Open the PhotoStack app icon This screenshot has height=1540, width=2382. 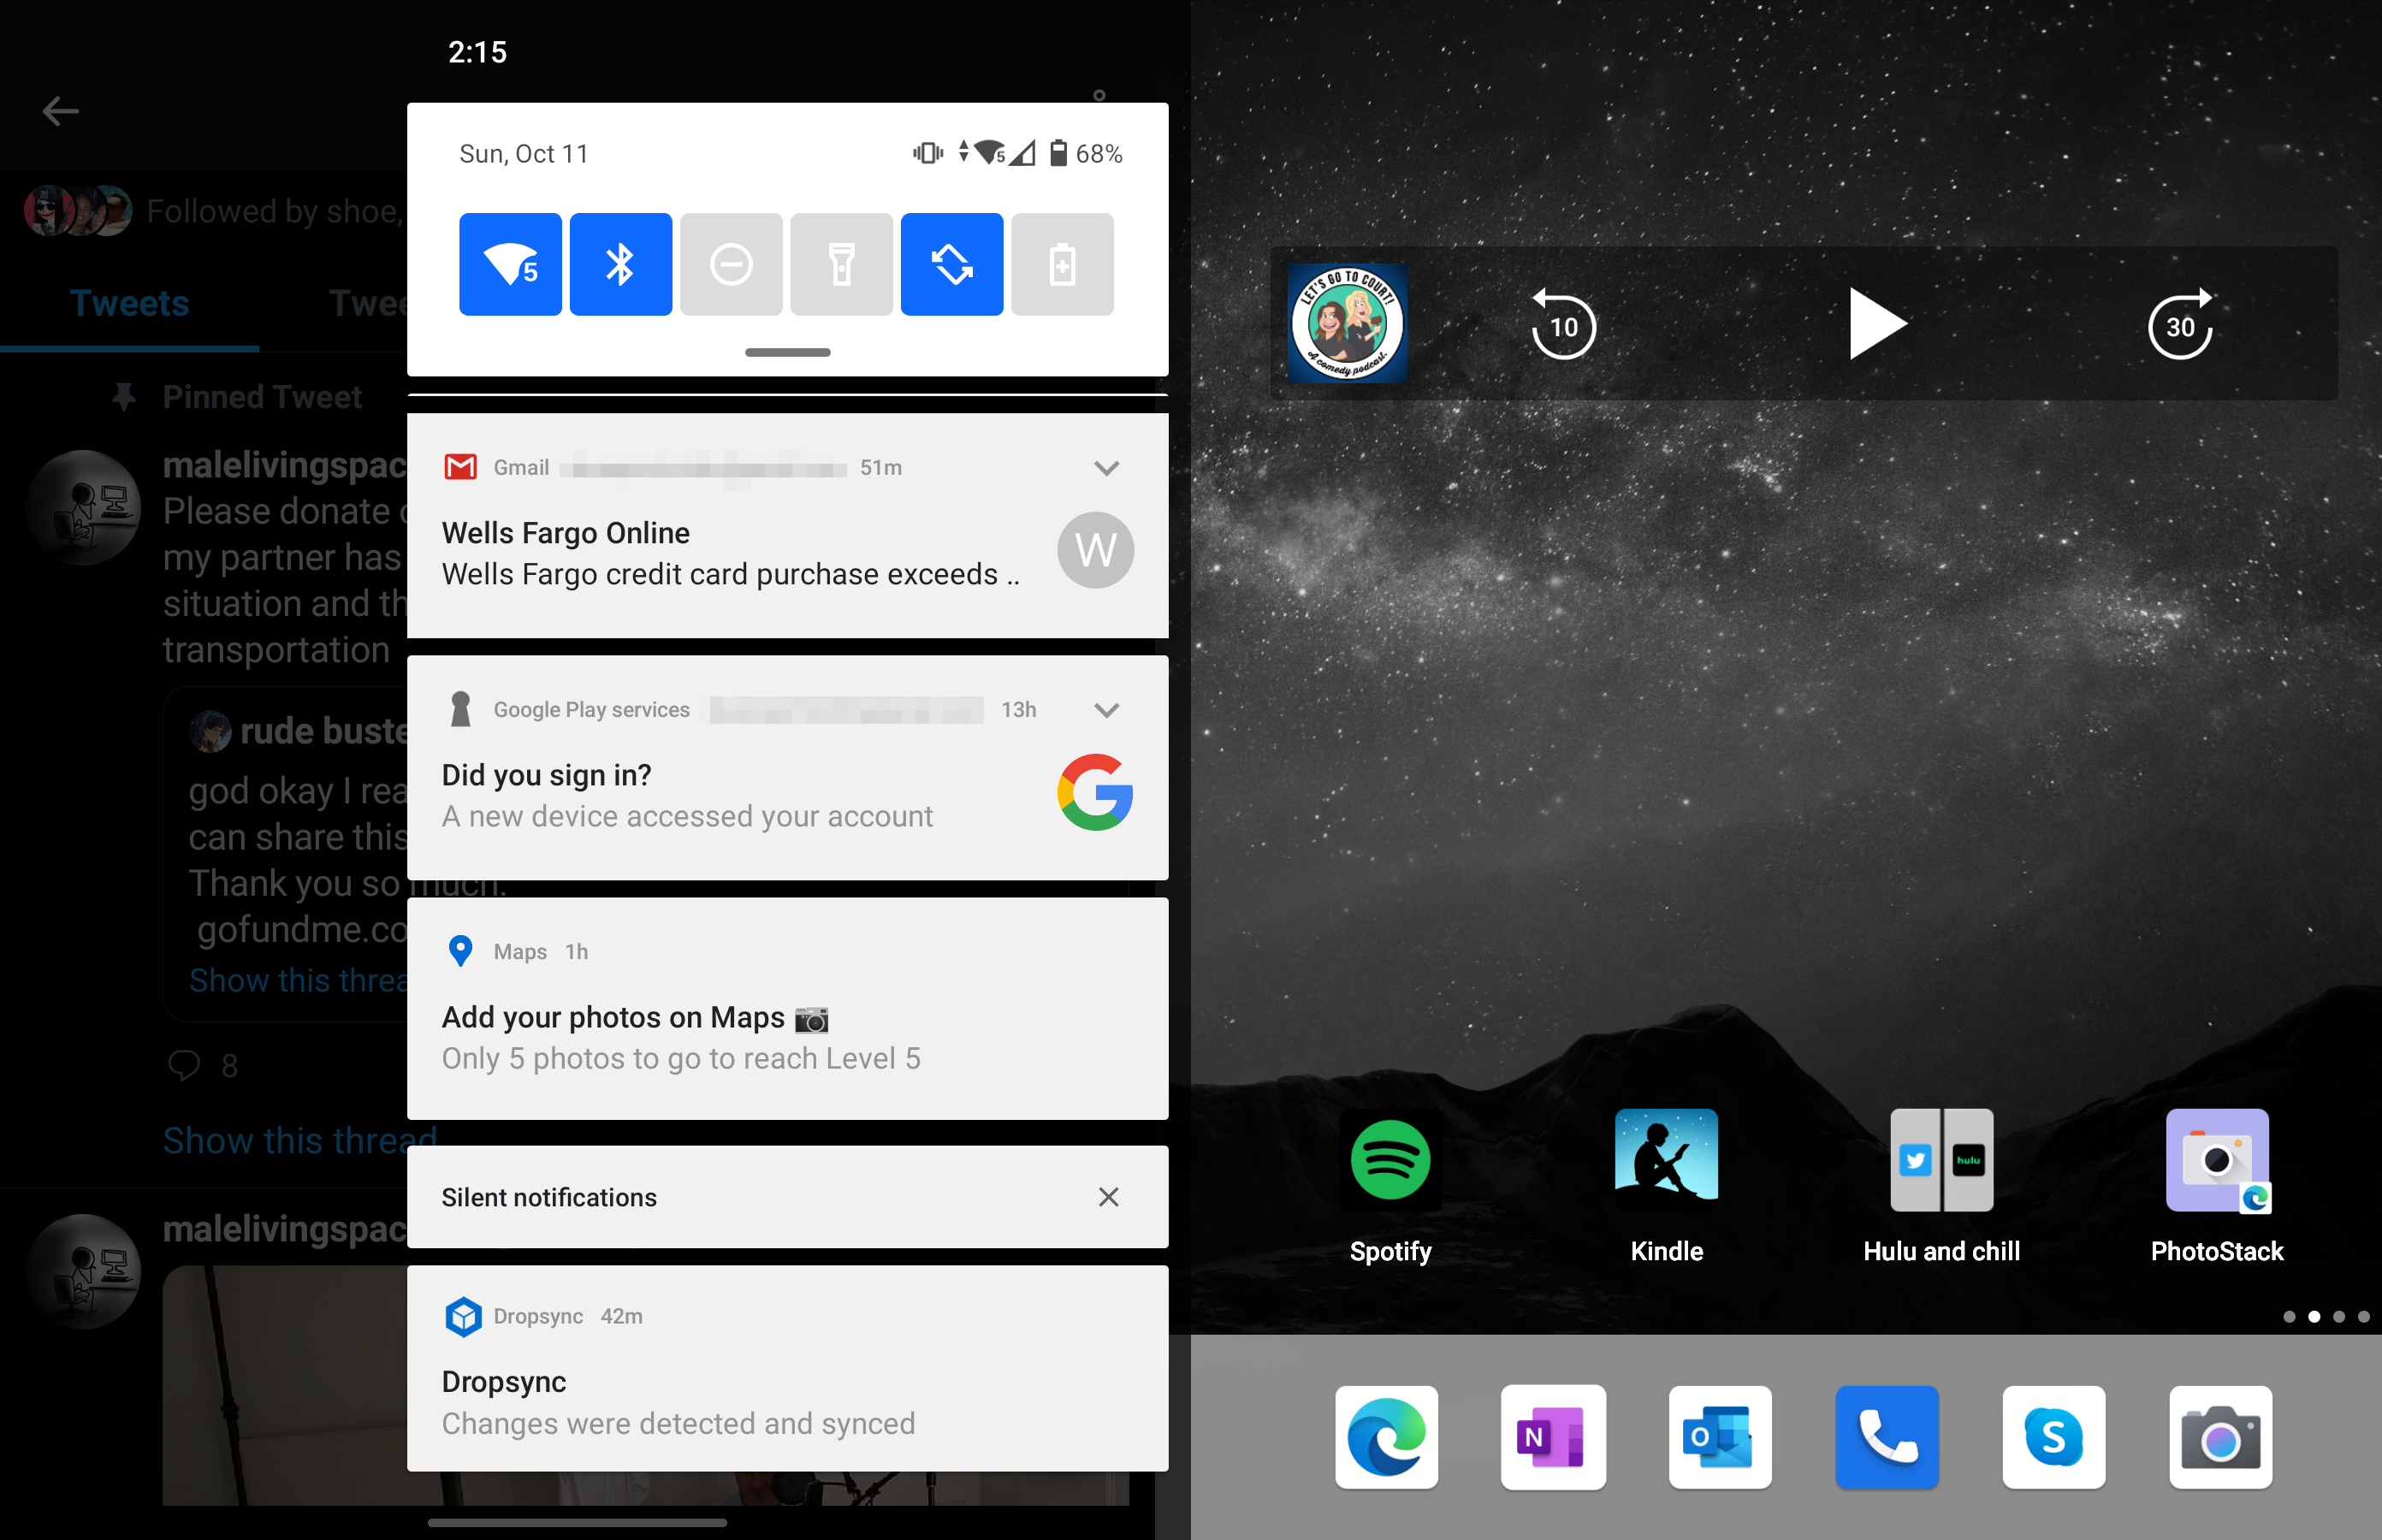[2216, 1160]
